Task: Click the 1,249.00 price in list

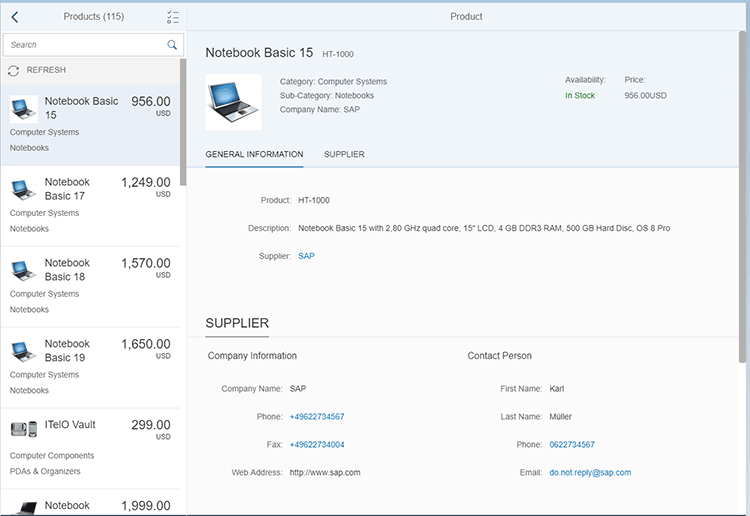Action: [145, 182]
